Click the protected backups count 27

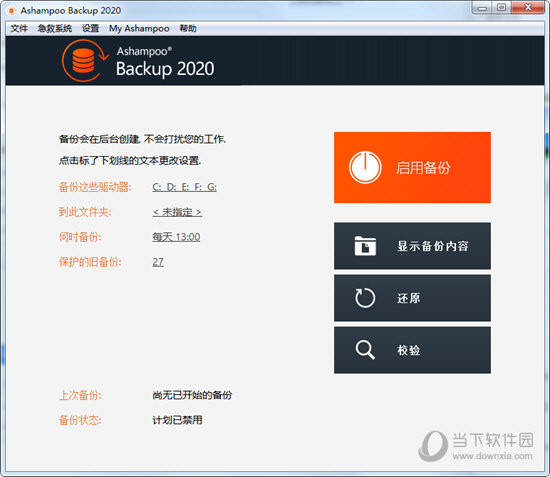[158, 262]
